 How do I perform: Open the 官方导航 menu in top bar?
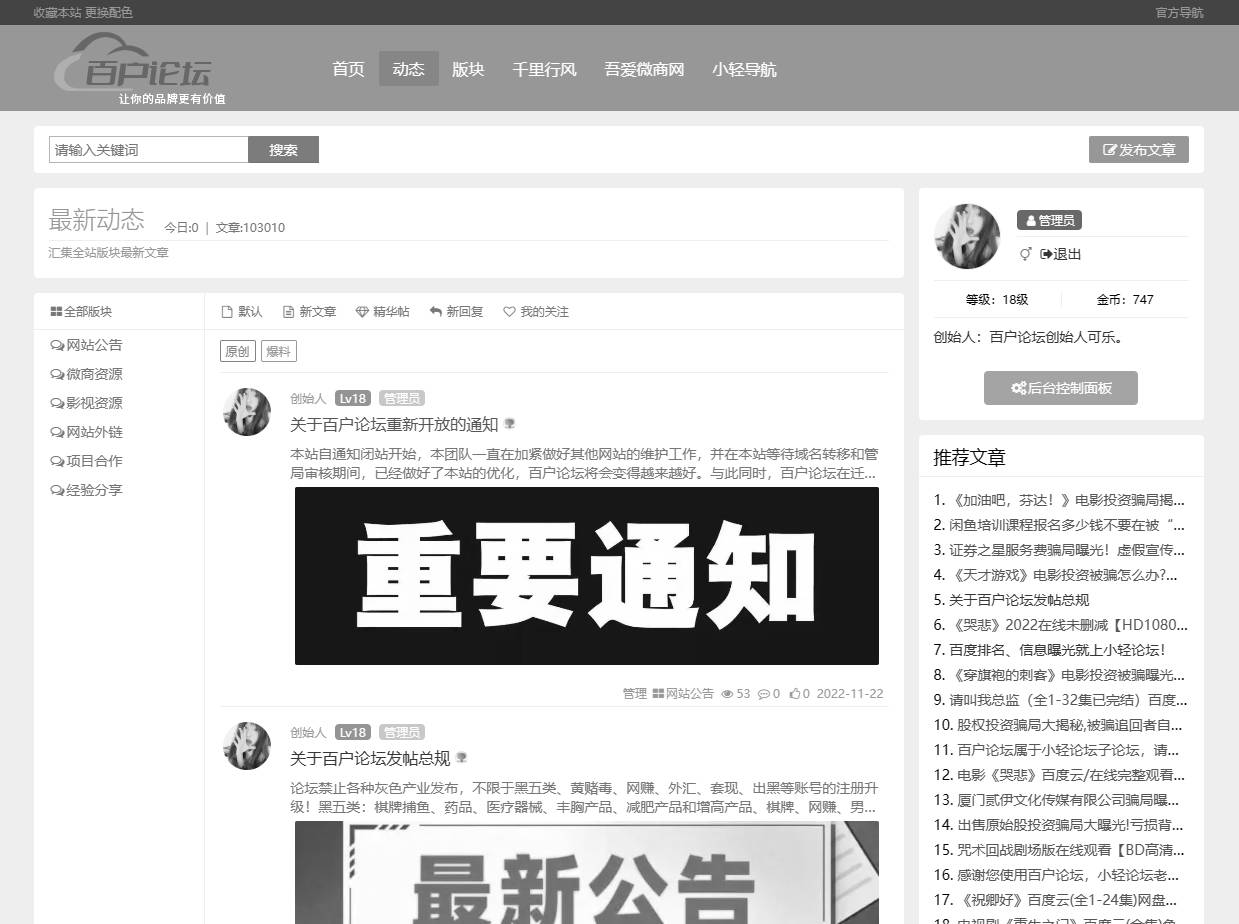1179,13
